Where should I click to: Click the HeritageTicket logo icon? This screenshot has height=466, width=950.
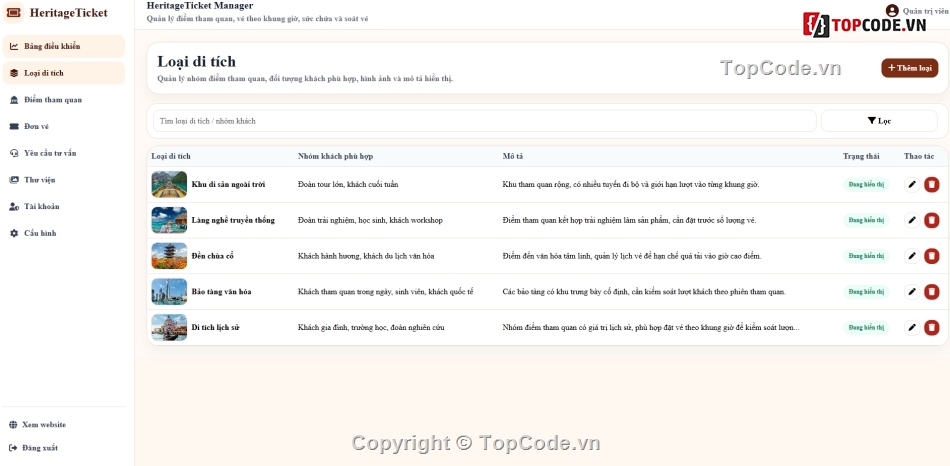click(13, 13)
